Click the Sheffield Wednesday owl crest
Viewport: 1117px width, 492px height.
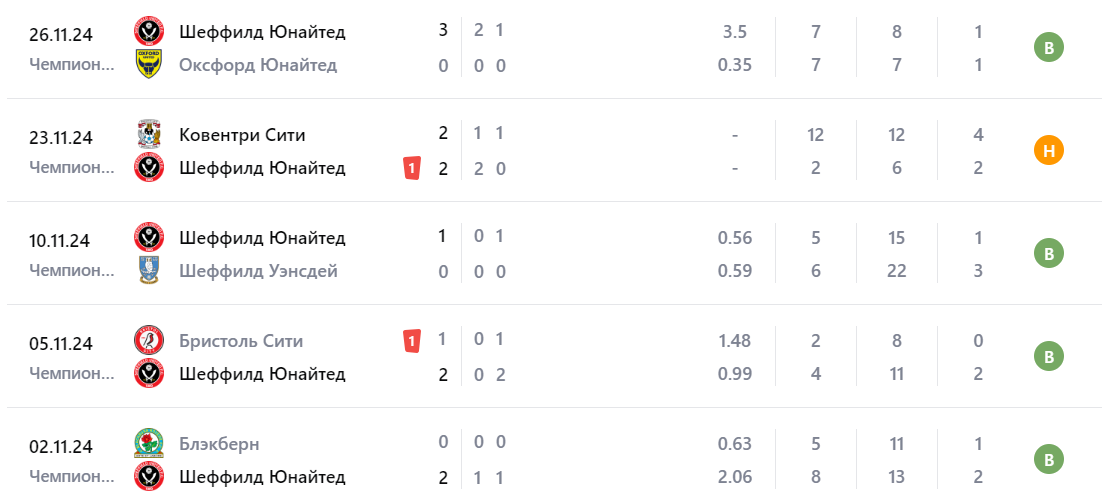tap(148, 270)
